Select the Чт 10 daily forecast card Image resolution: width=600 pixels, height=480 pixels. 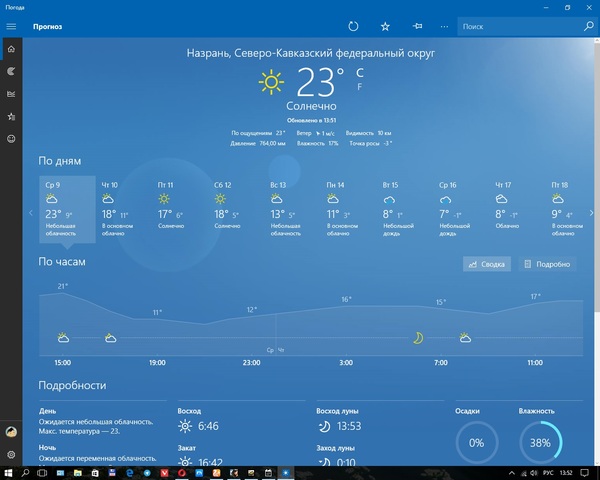click(x=123, y=209)
